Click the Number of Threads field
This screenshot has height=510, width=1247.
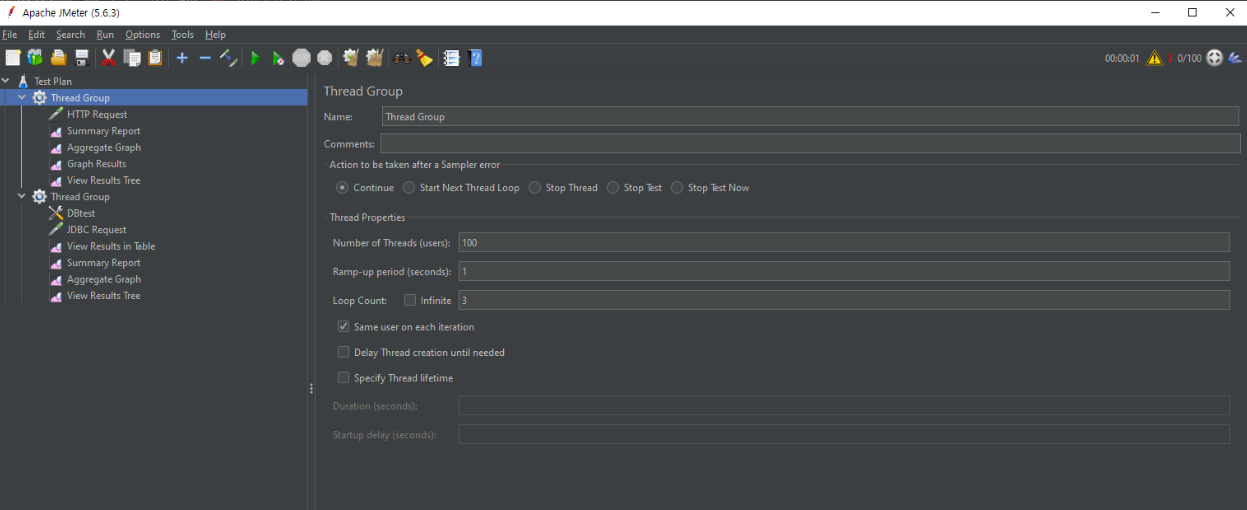(844, 242)
